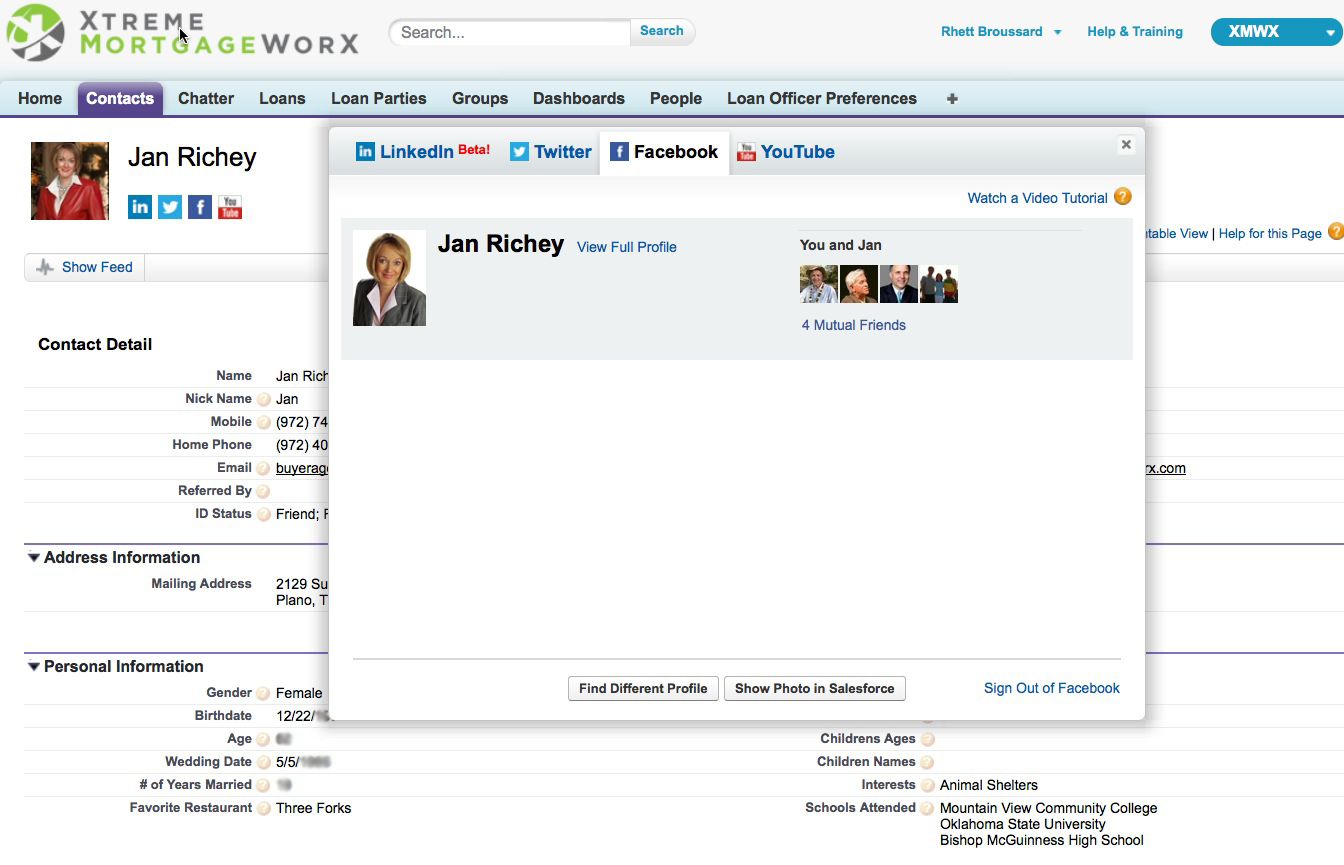
Task: Click the Find Different Profile button
Action: 643,689
